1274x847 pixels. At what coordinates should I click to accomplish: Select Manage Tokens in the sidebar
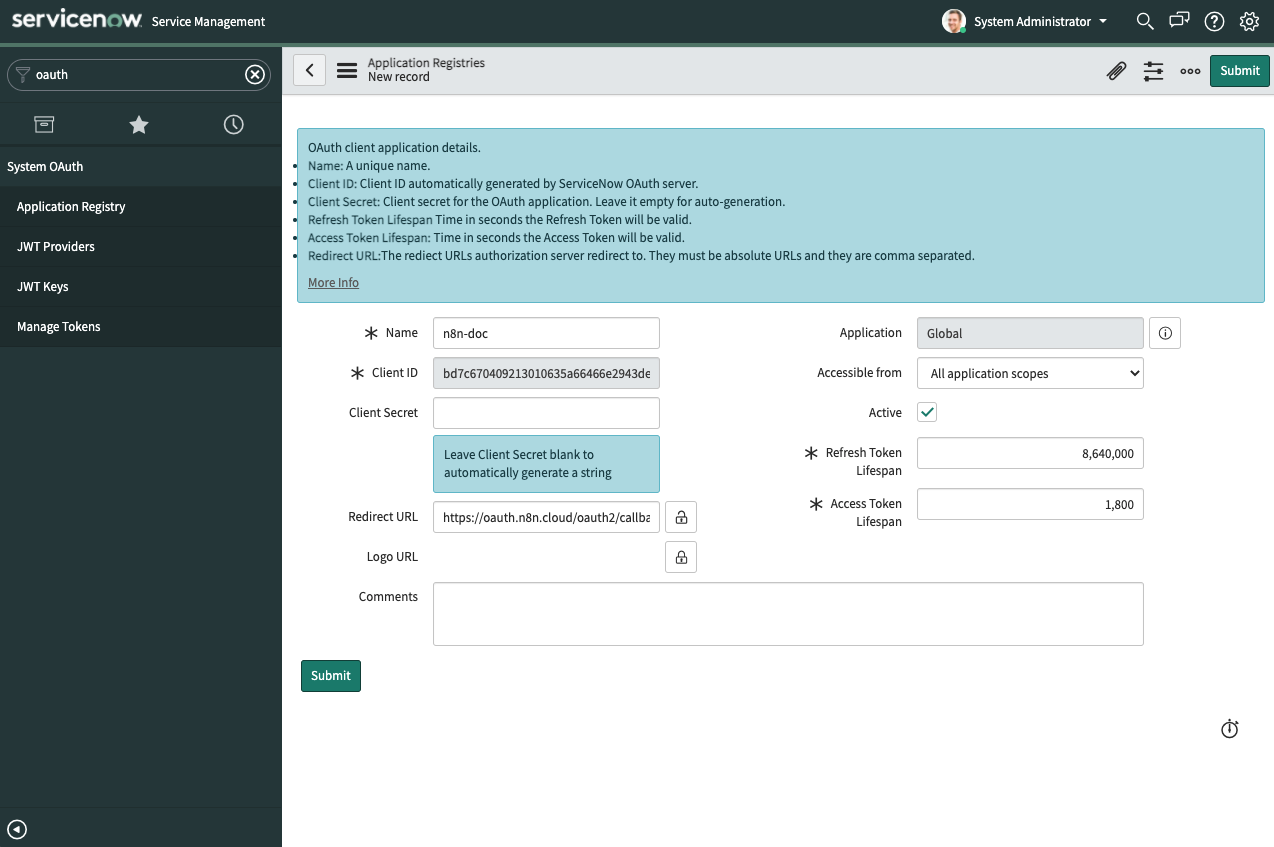coord(59,326)
